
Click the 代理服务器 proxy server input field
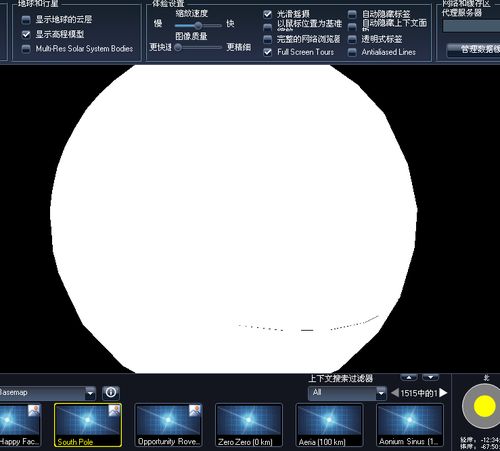(471, 26)
